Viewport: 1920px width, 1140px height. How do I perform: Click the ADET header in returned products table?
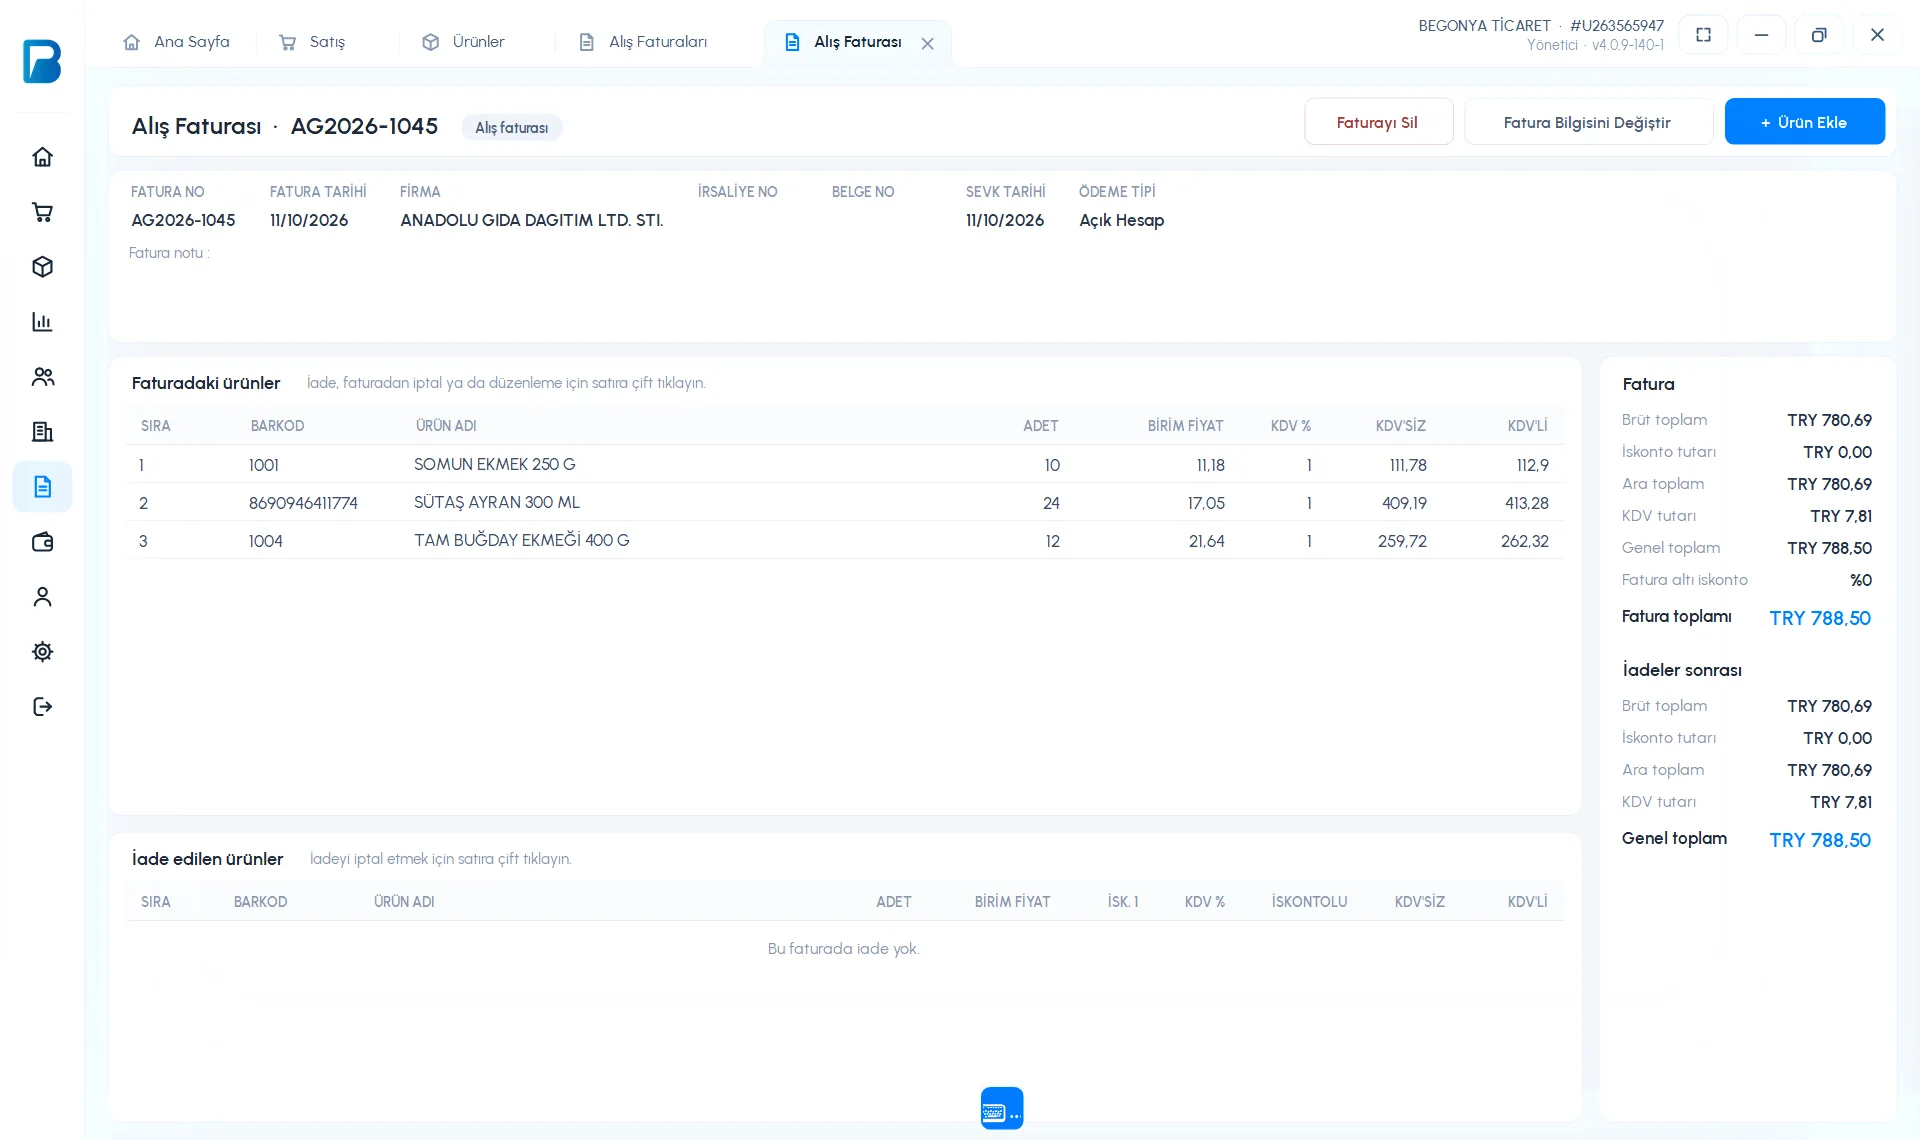(893, 902)
